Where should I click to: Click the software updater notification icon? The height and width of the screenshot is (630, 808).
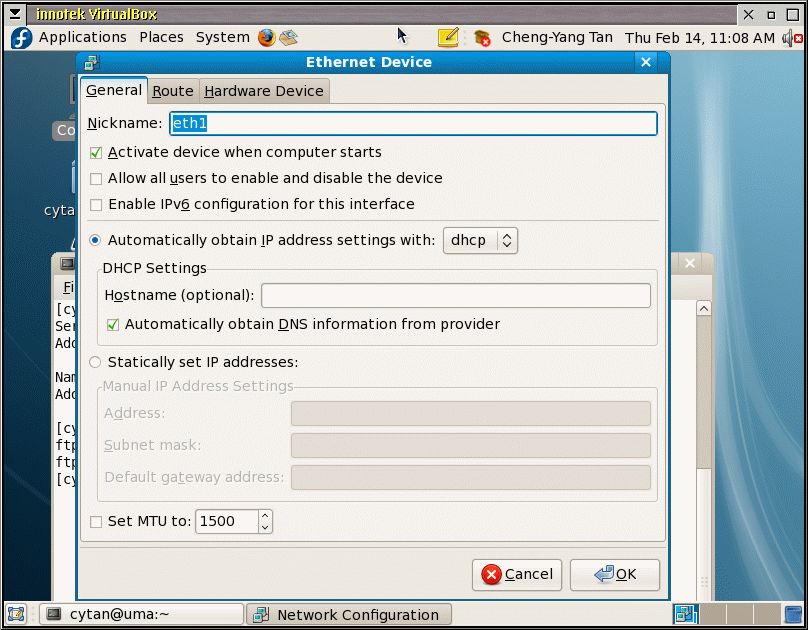483,38
